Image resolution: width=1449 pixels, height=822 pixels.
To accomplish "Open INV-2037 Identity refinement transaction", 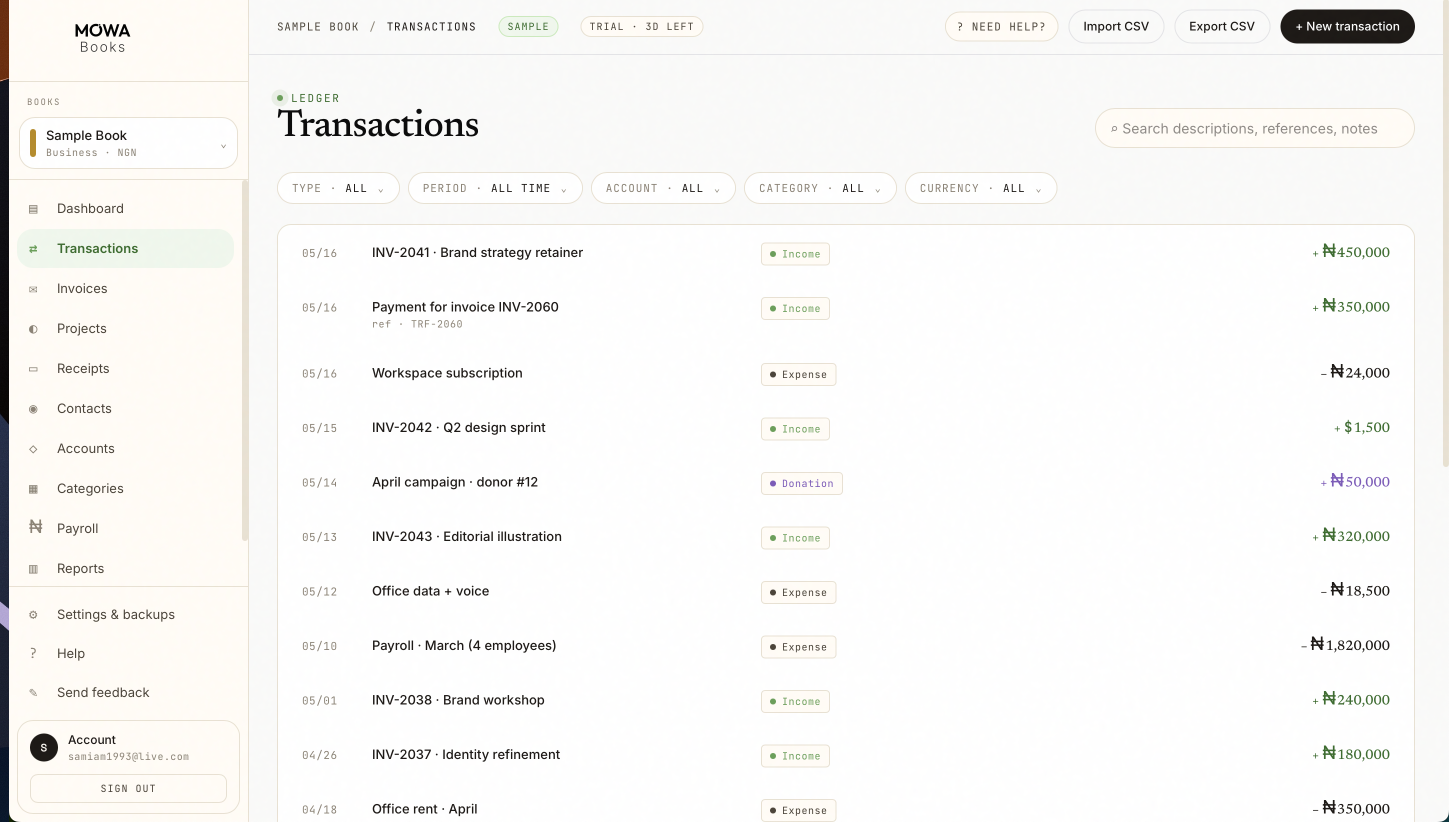I will [x=845, y=755].
